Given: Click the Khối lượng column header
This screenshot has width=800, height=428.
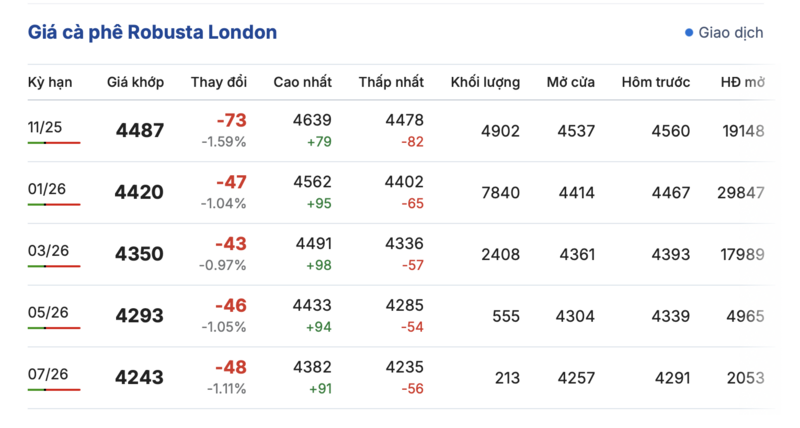Looking at the screenshot, I should [485, 82].
